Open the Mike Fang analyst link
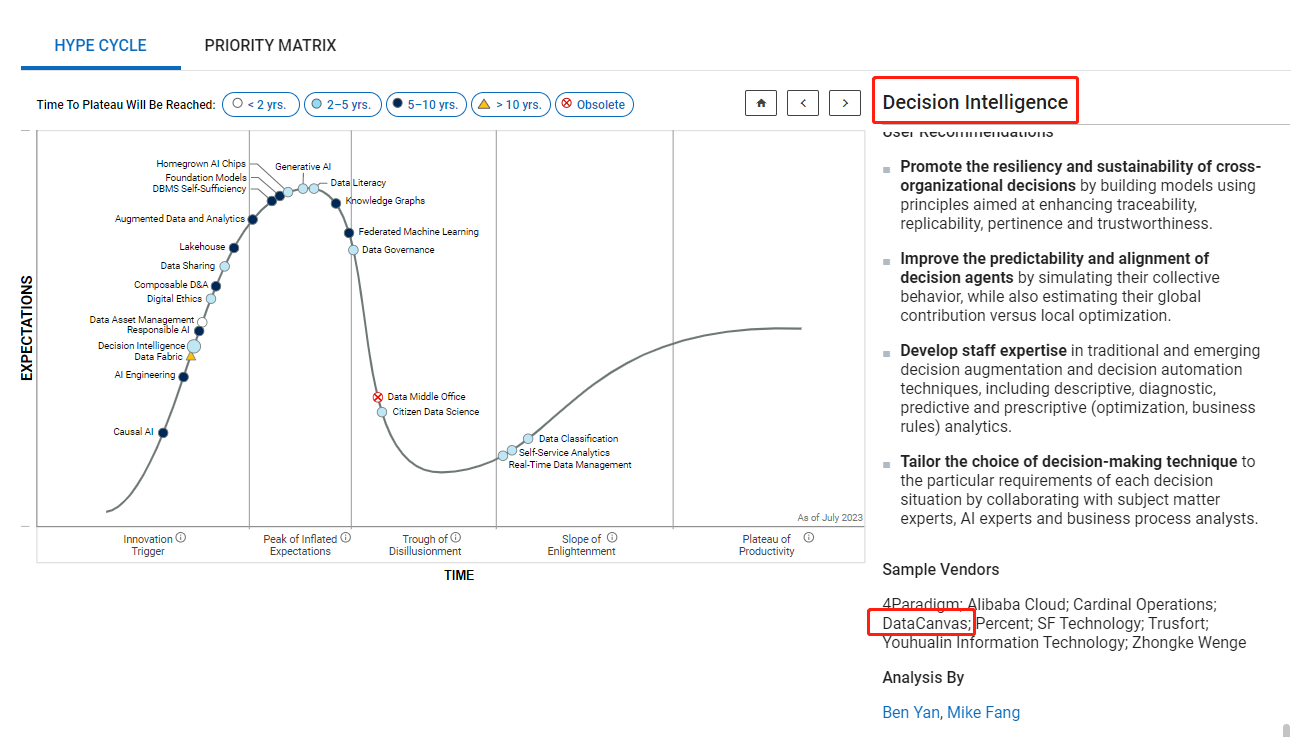The width and height of the screenshot is (1295, 737). pos(983,712)
